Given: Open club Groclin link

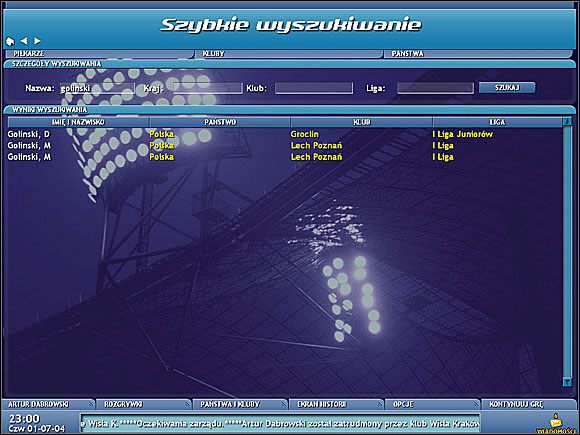Looking at the screenshot, I should point(304,134).
